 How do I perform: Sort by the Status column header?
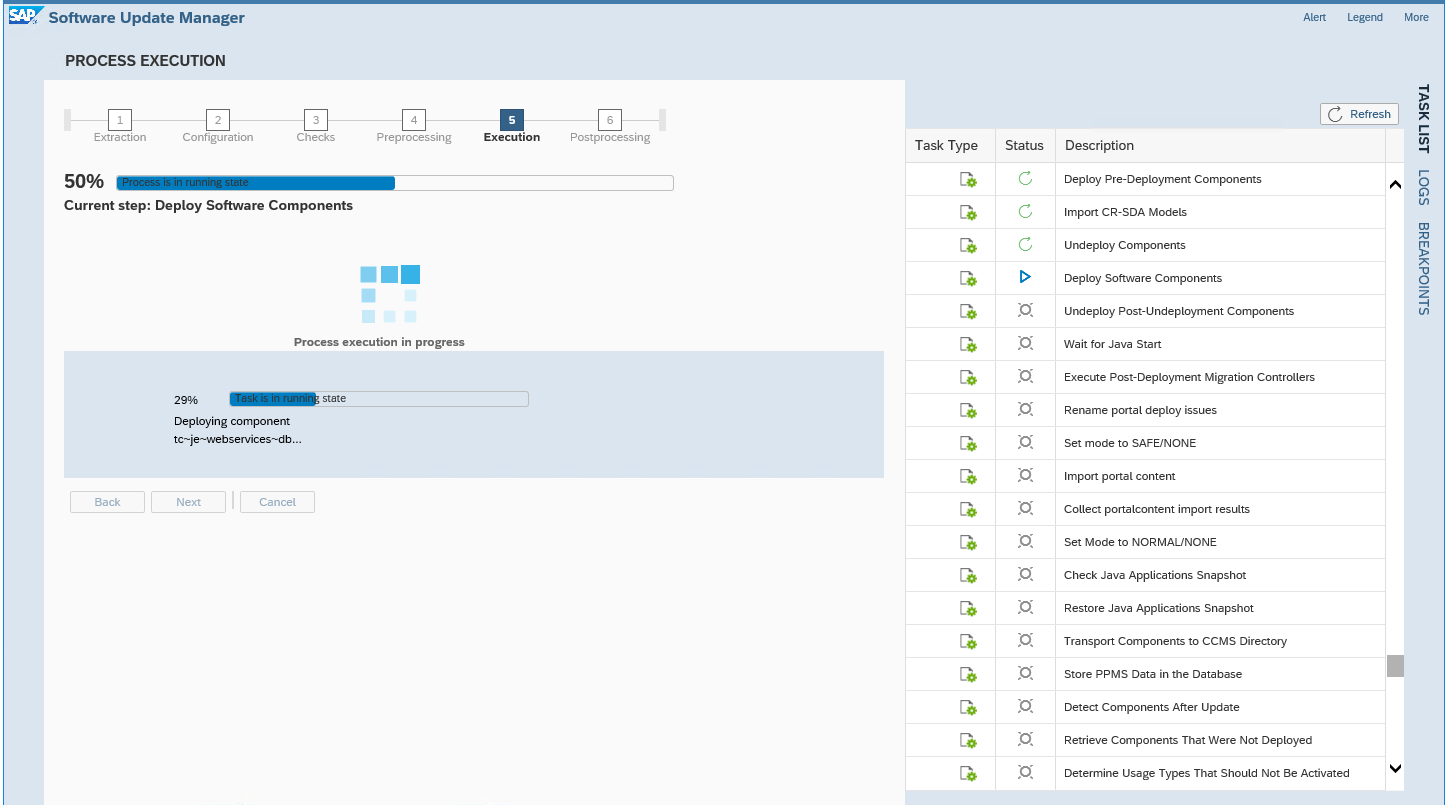tap(1025, 146)
